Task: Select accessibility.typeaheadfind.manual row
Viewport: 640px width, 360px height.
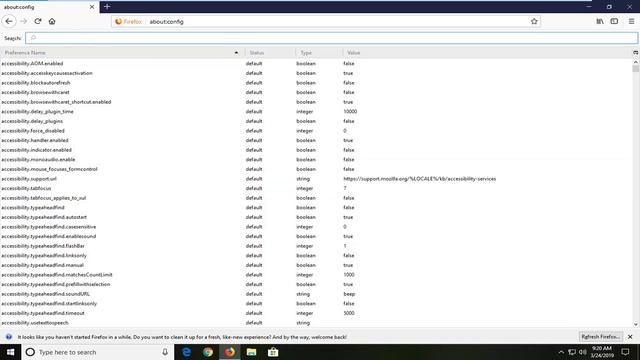Action: coord(316,265)
